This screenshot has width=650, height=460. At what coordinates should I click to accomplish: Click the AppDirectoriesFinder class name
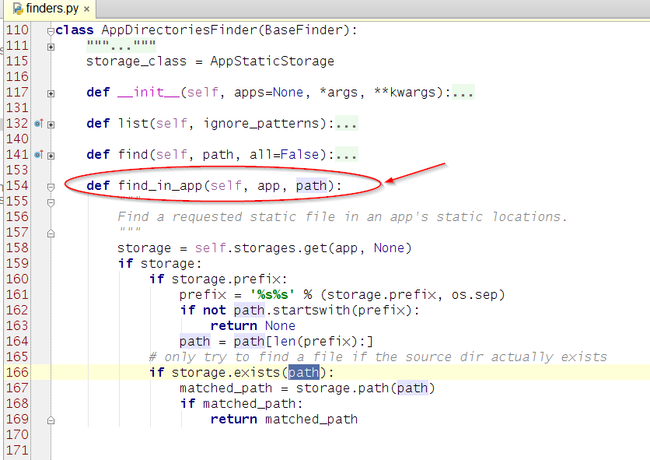179,30
